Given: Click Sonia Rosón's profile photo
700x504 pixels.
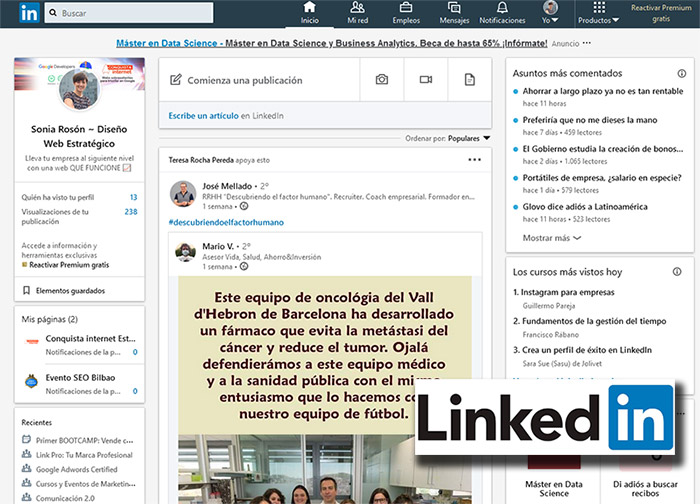Looking at the screenshot, I should coord(79,89).
